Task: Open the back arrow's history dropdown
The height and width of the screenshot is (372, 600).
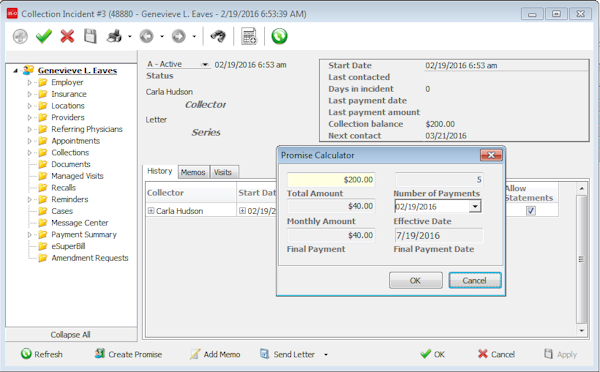Action: 162,37
